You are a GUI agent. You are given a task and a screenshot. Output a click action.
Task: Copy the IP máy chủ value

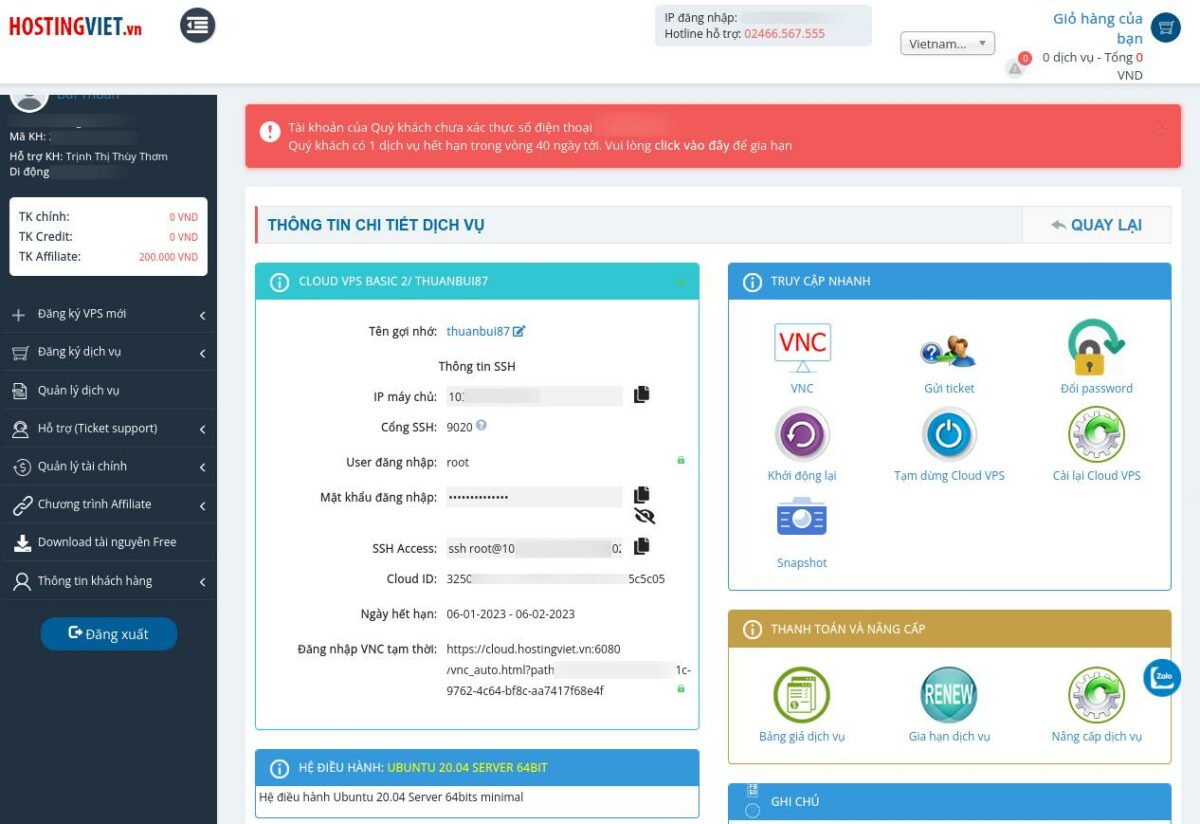point(641,394)
